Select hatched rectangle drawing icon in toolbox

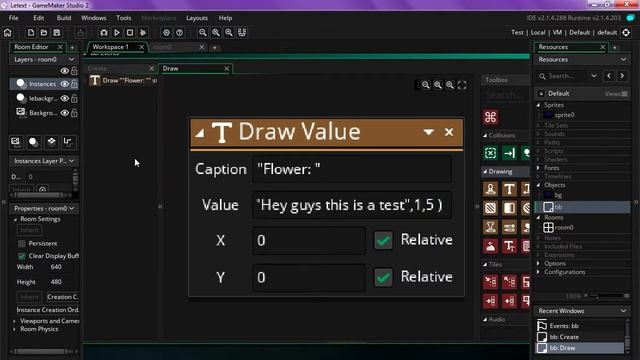coord(491,208)
